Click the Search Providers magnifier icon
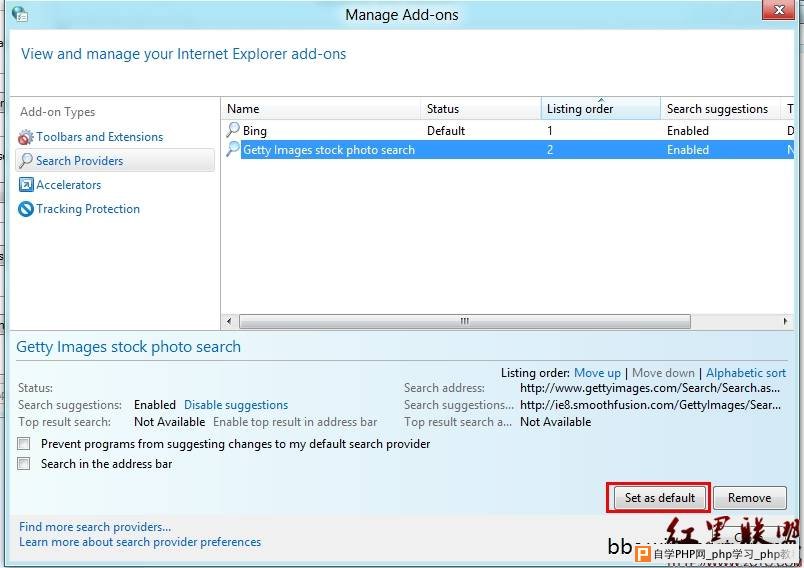Image resolution: width=804 pixels, height=568 pixels. [x=26, y=161]
